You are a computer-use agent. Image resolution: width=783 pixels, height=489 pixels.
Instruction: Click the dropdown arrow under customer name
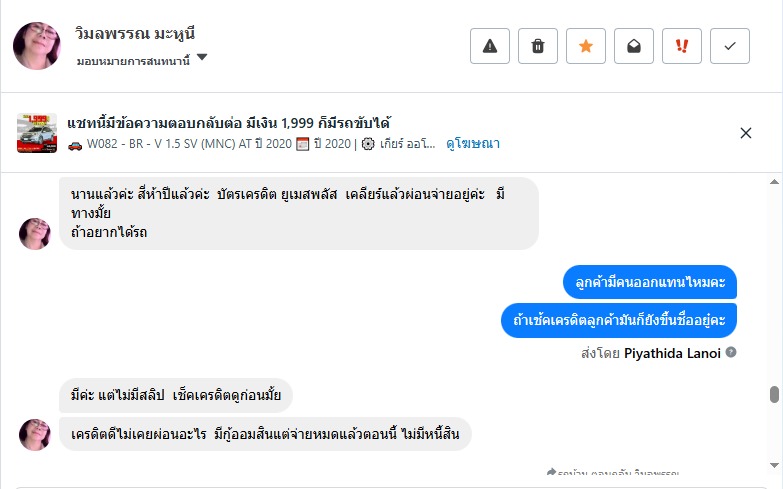pos(202,58)
